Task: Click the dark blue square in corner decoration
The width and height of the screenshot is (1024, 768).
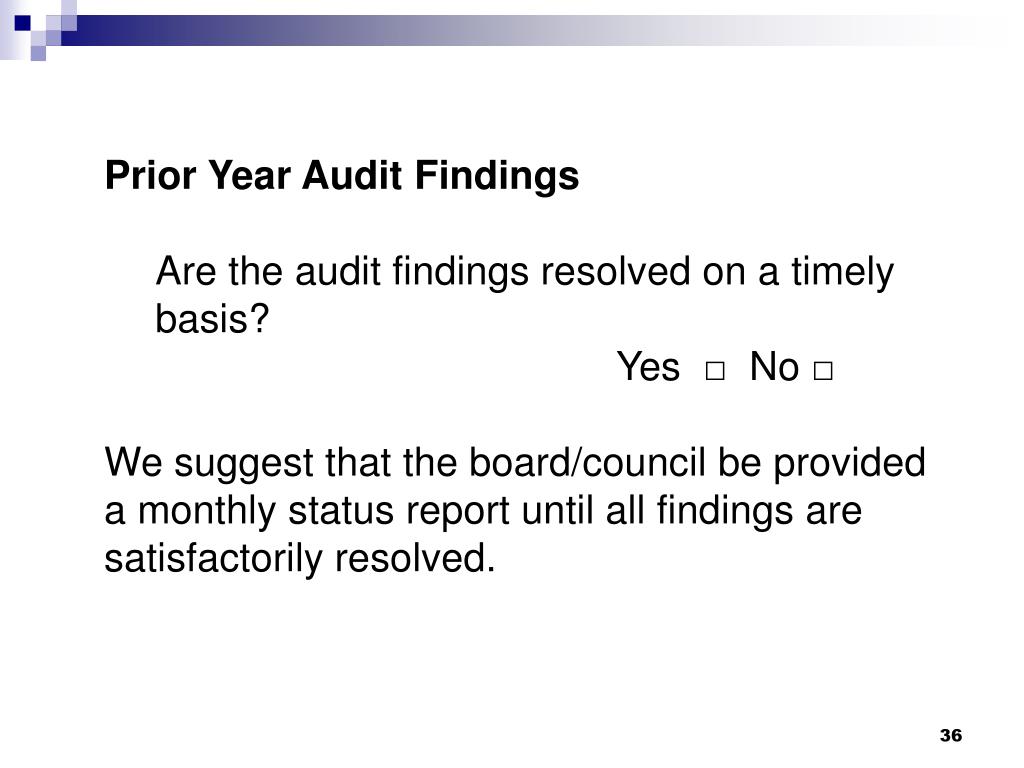Action: pyautogui.click(x=23, y=23)
